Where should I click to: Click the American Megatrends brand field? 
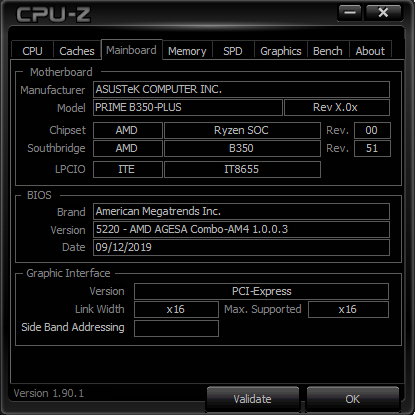click(x=241, y=211)
